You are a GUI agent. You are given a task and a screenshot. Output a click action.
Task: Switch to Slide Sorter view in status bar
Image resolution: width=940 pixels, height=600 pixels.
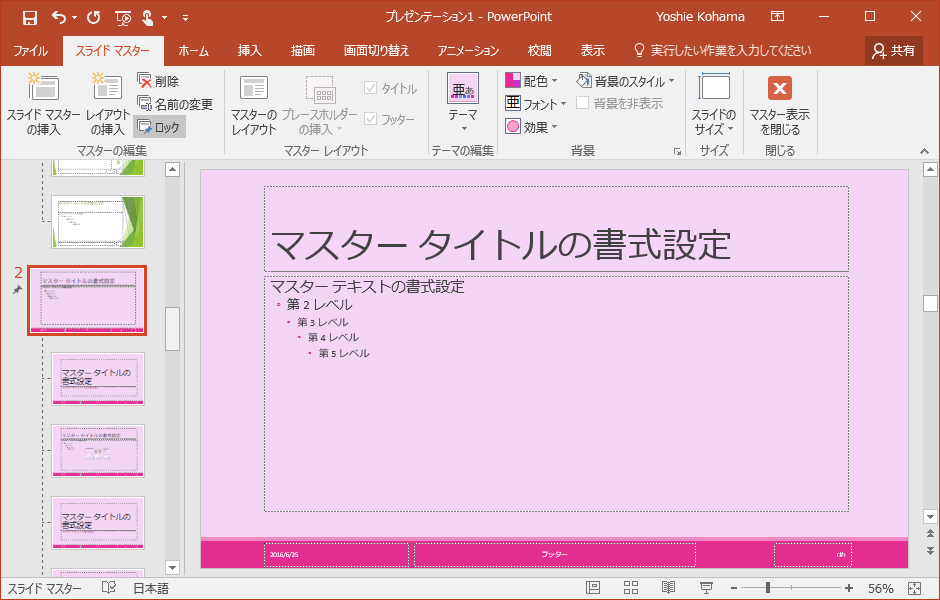click(x=631, y=589)
